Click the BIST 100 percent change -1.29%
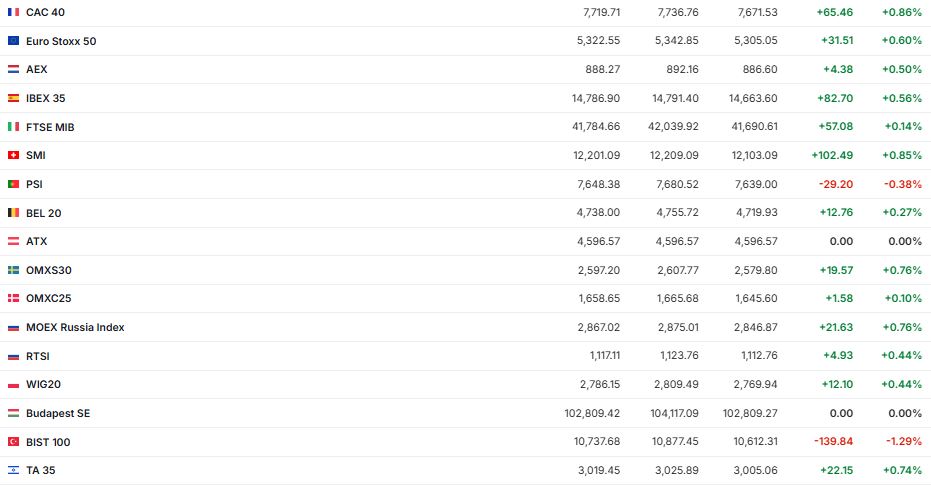This screenshot has width=931, height=488. click(x=903, y=442)
